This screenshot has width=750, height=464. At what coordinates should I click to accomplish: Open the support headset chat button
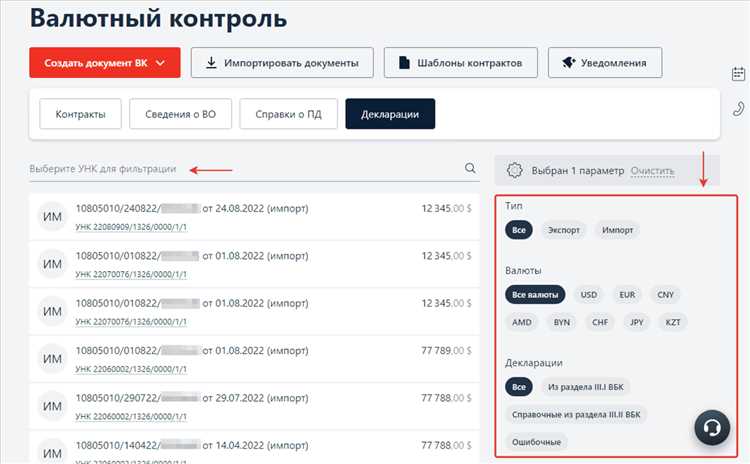point(712,427)
